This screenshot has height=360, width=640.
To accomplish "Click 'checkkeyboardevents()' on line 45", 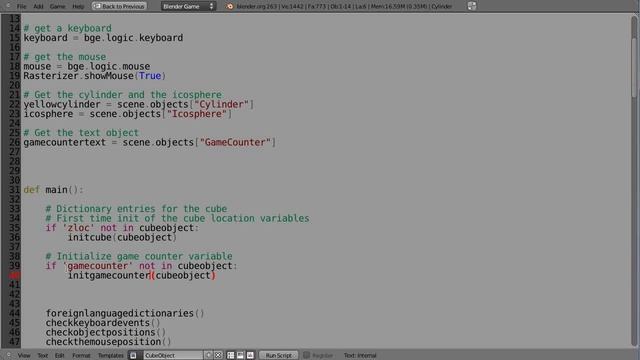I will pyautogui.click(x=103, y=323).
